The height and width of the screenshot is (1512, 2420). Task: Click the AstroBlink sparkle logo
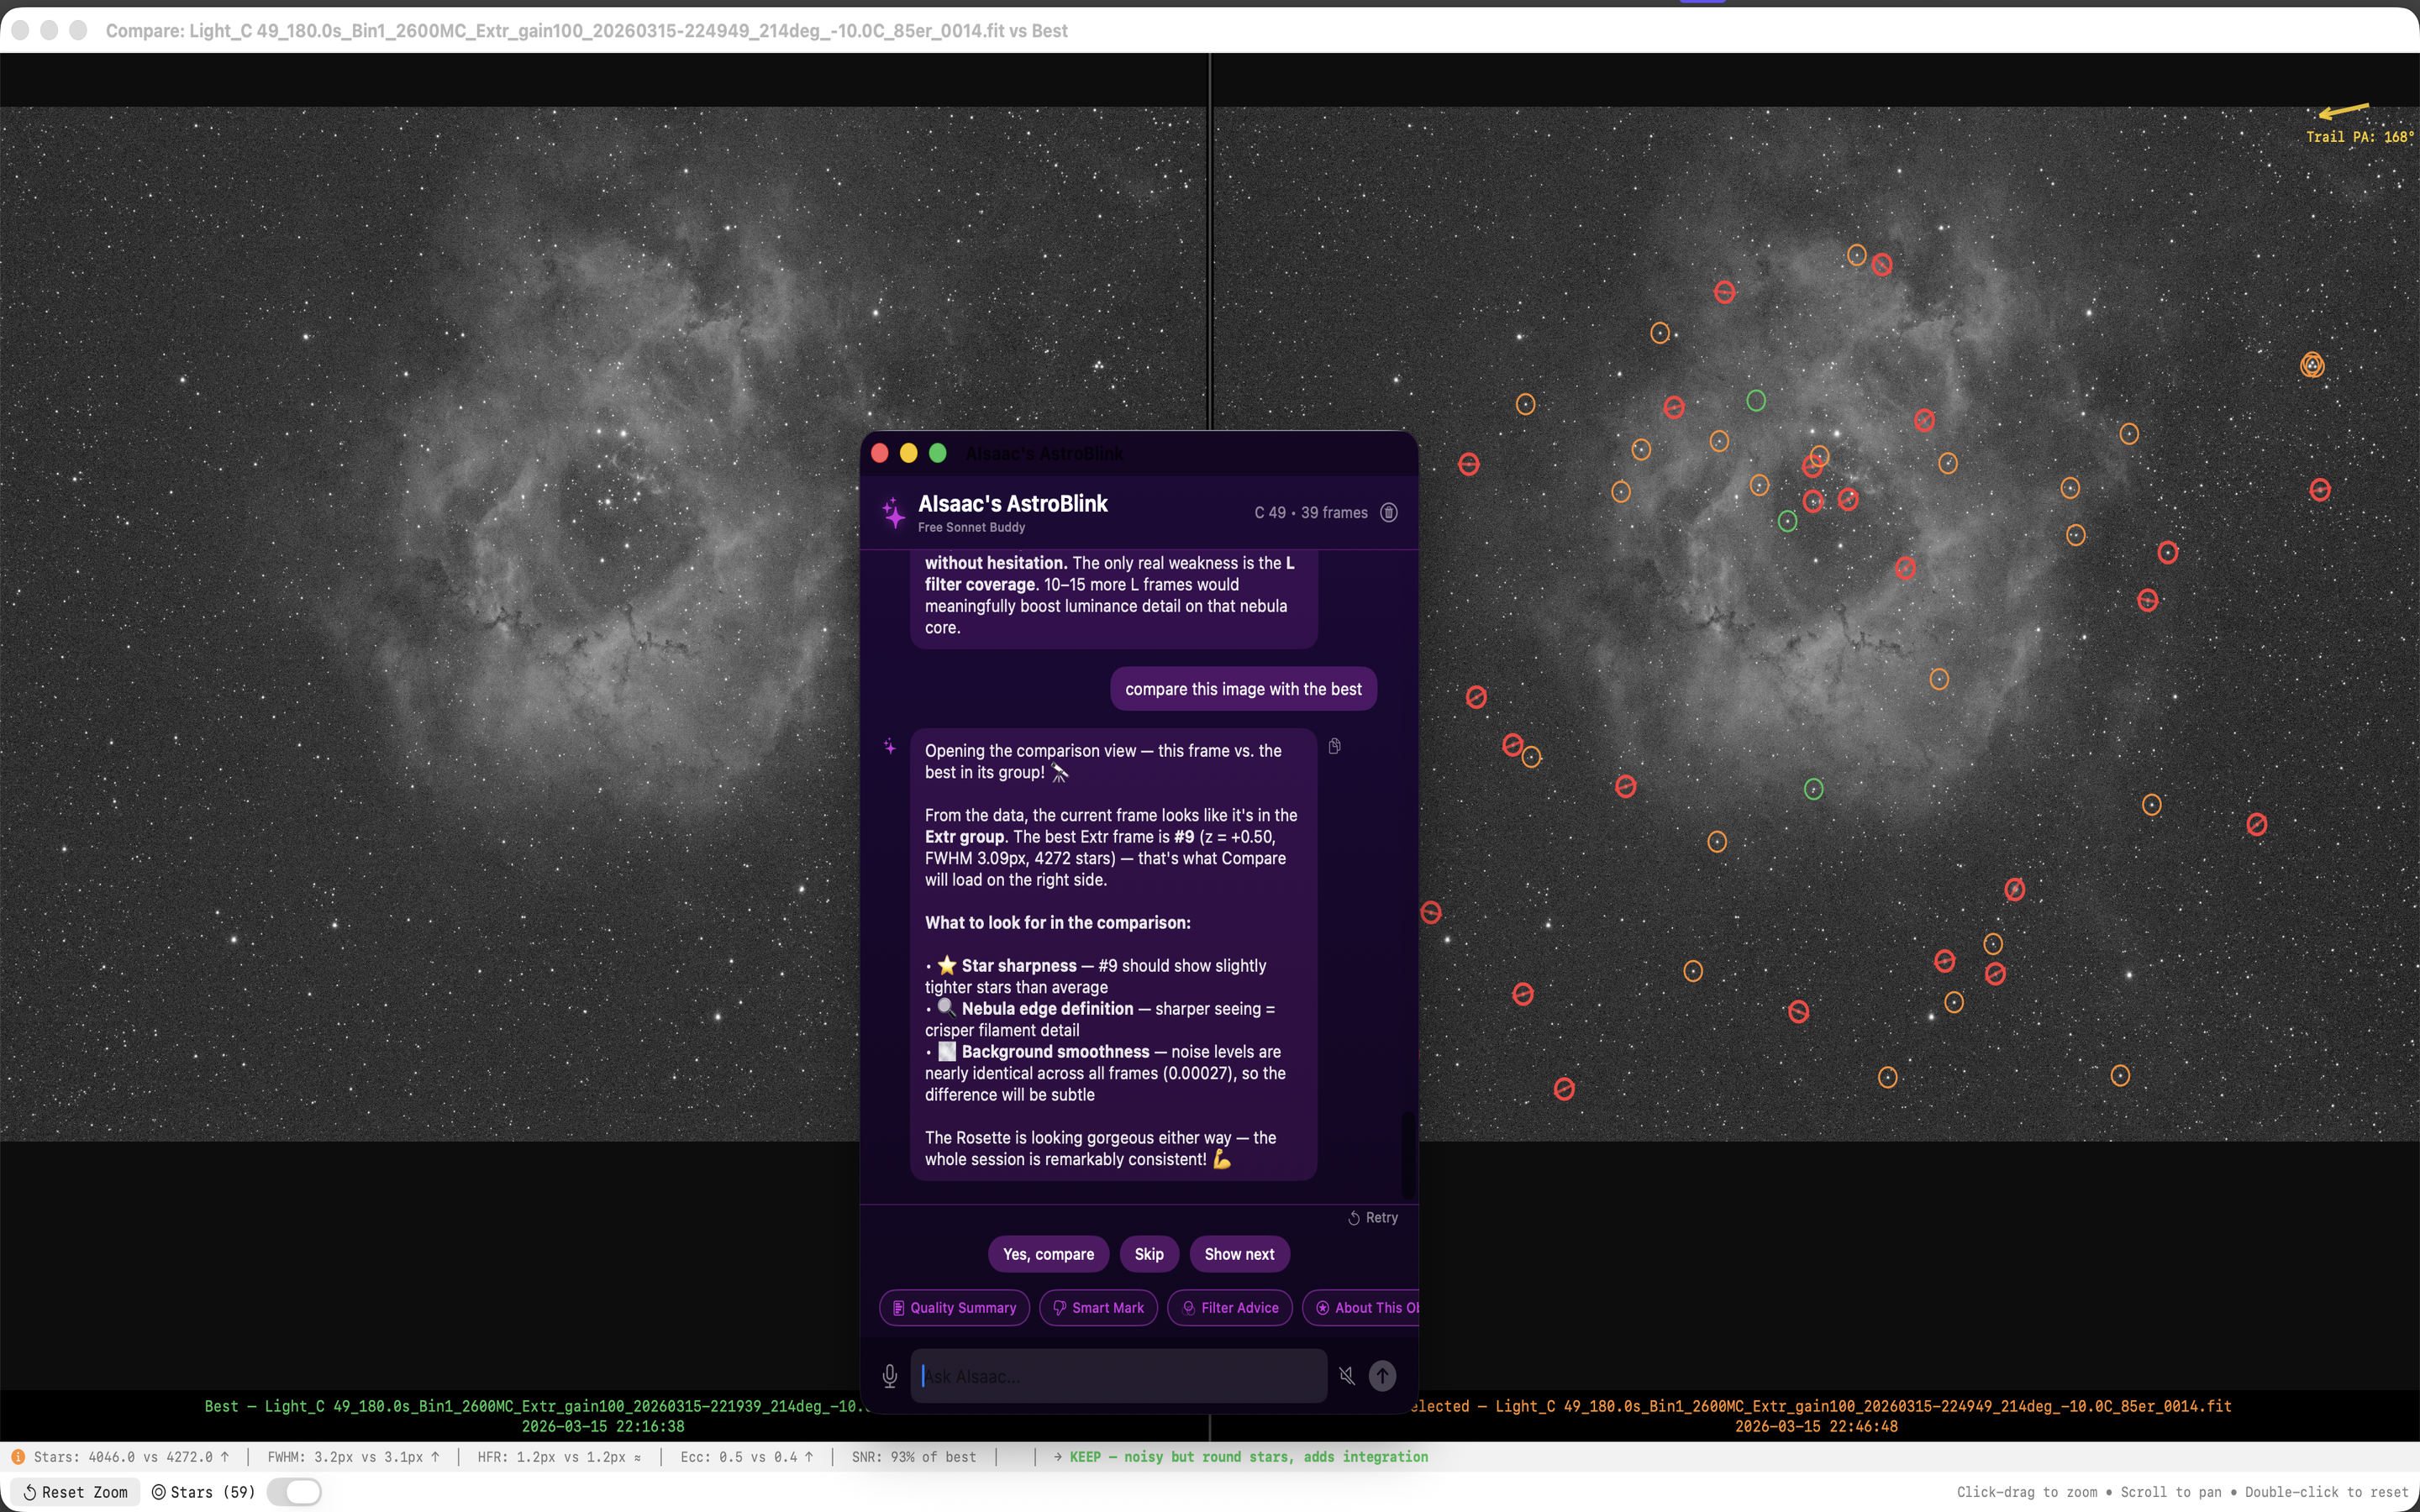coord(893,512)
